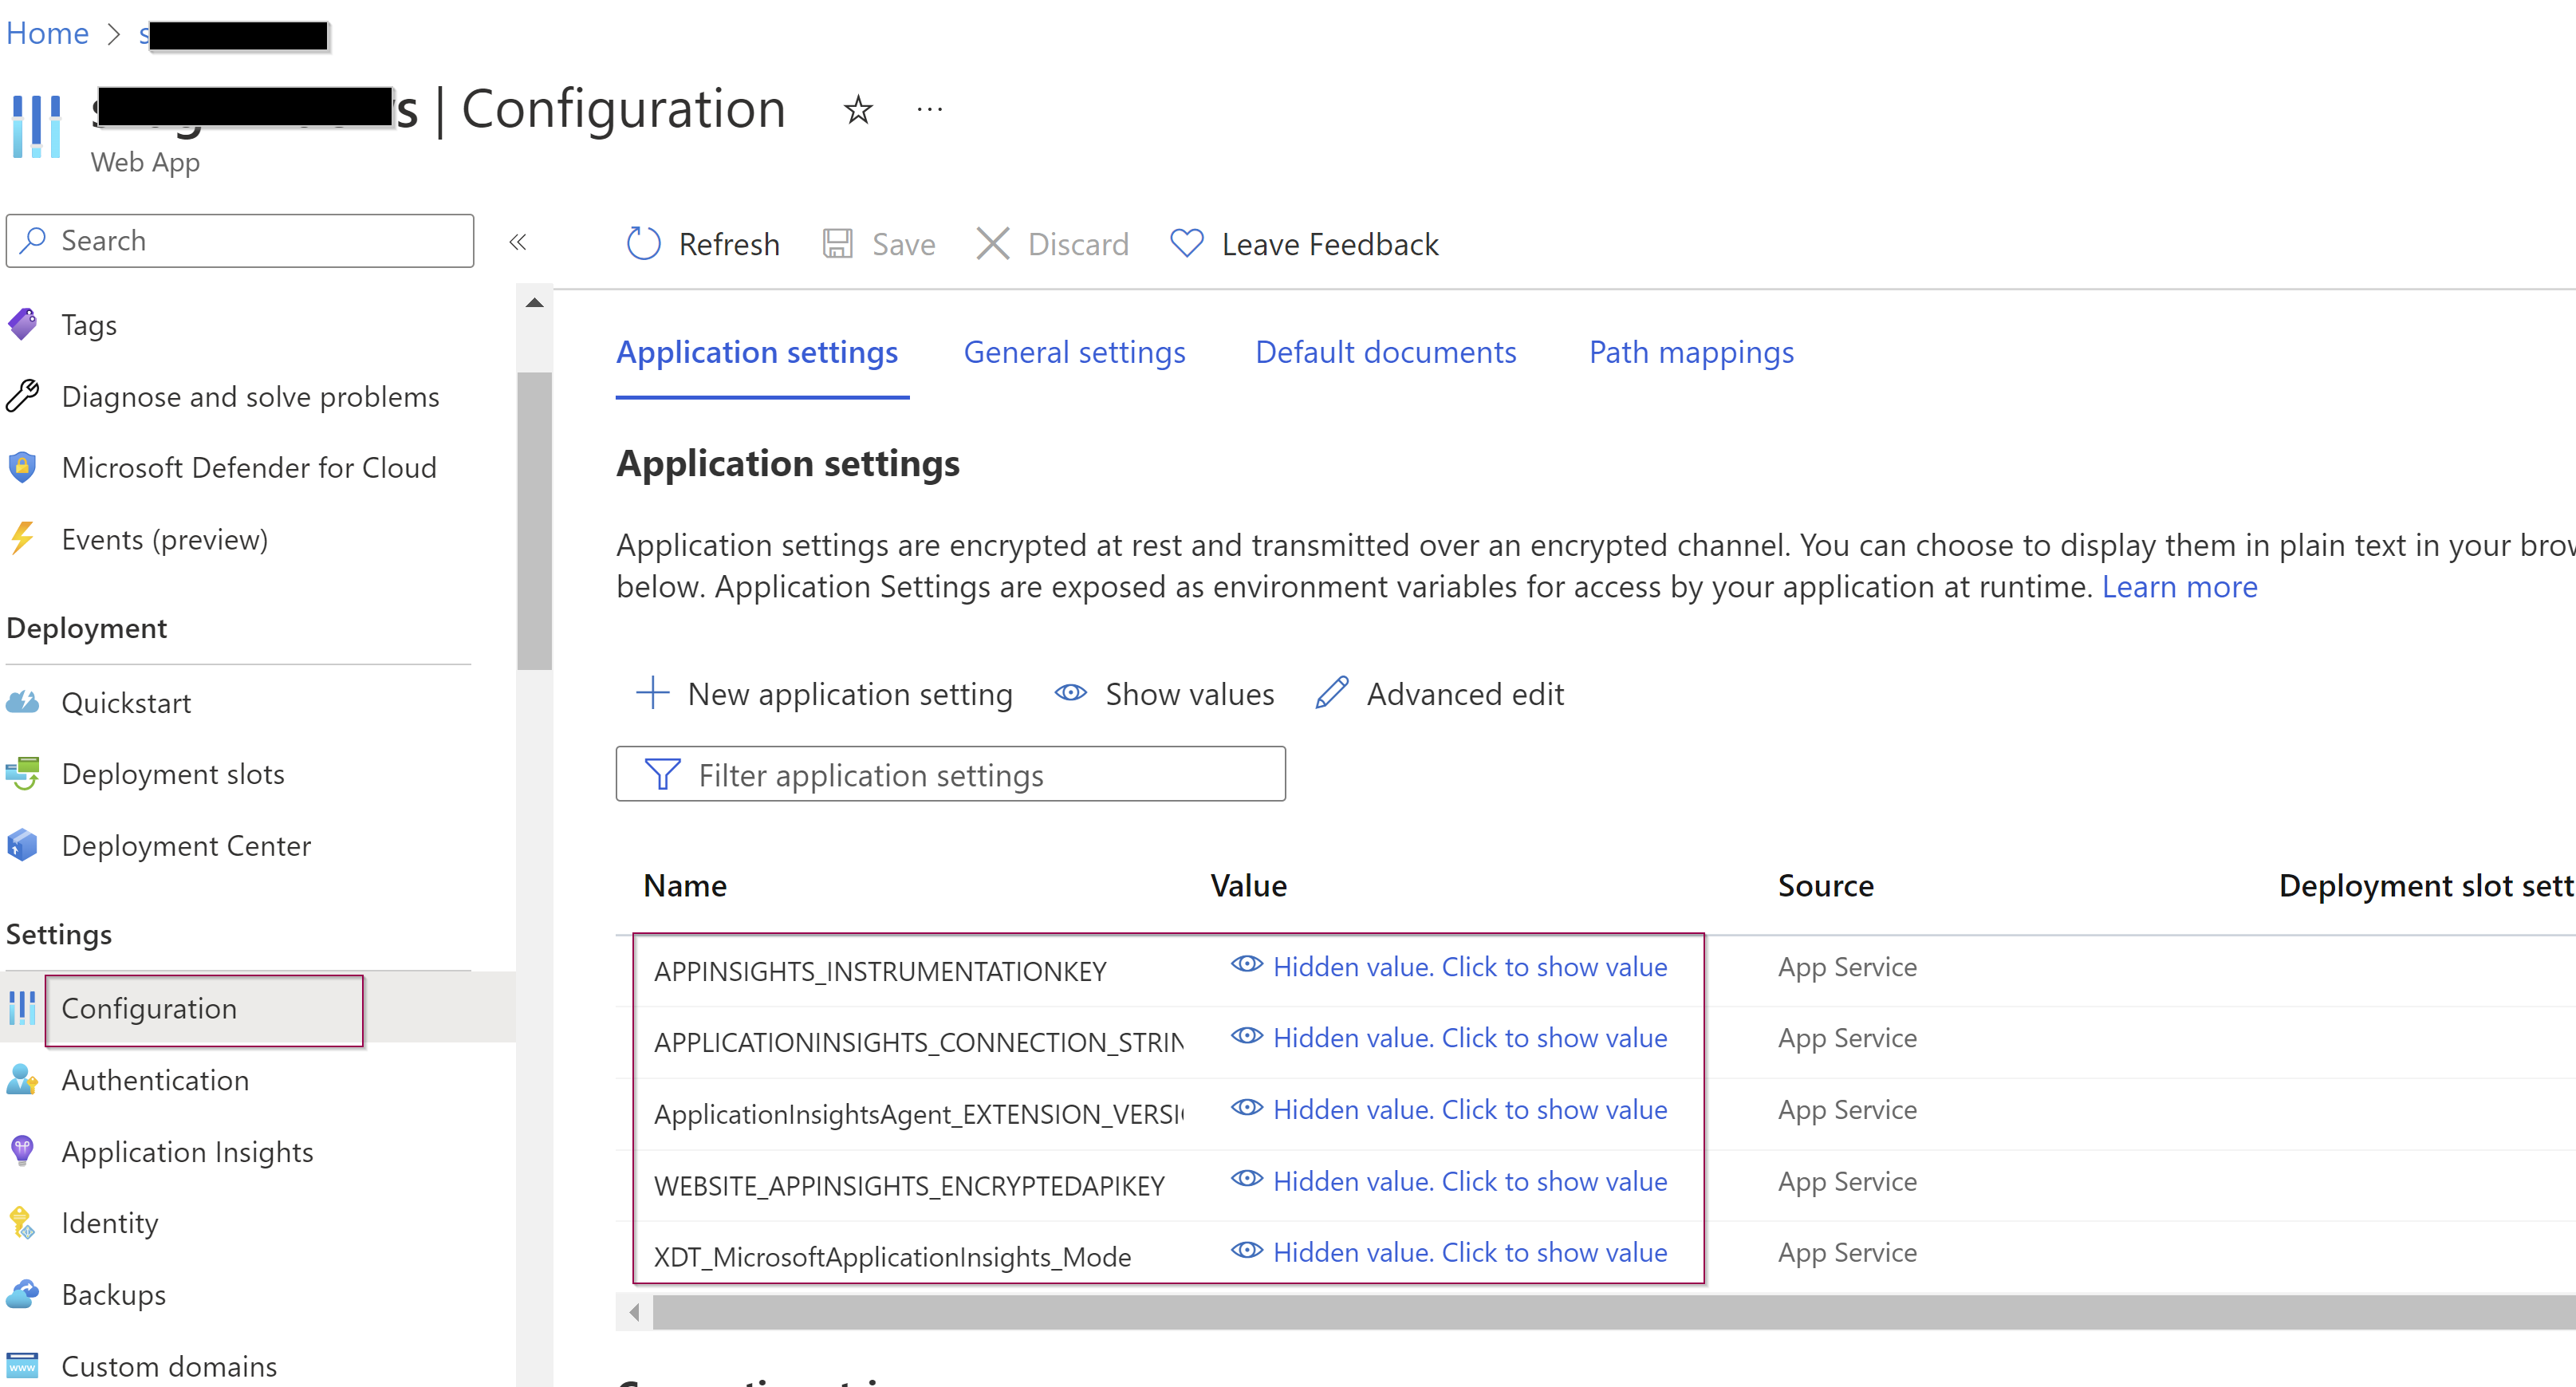Click the Source column header
Viewport: 2576px width, 1387px height.
[1826, 886]
